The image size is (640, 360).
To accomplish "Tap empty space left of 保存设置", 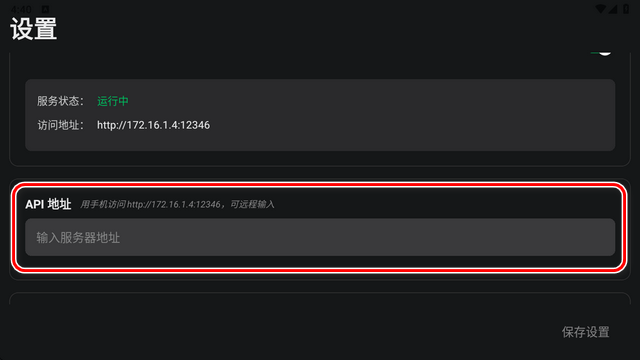I will 286,332.
